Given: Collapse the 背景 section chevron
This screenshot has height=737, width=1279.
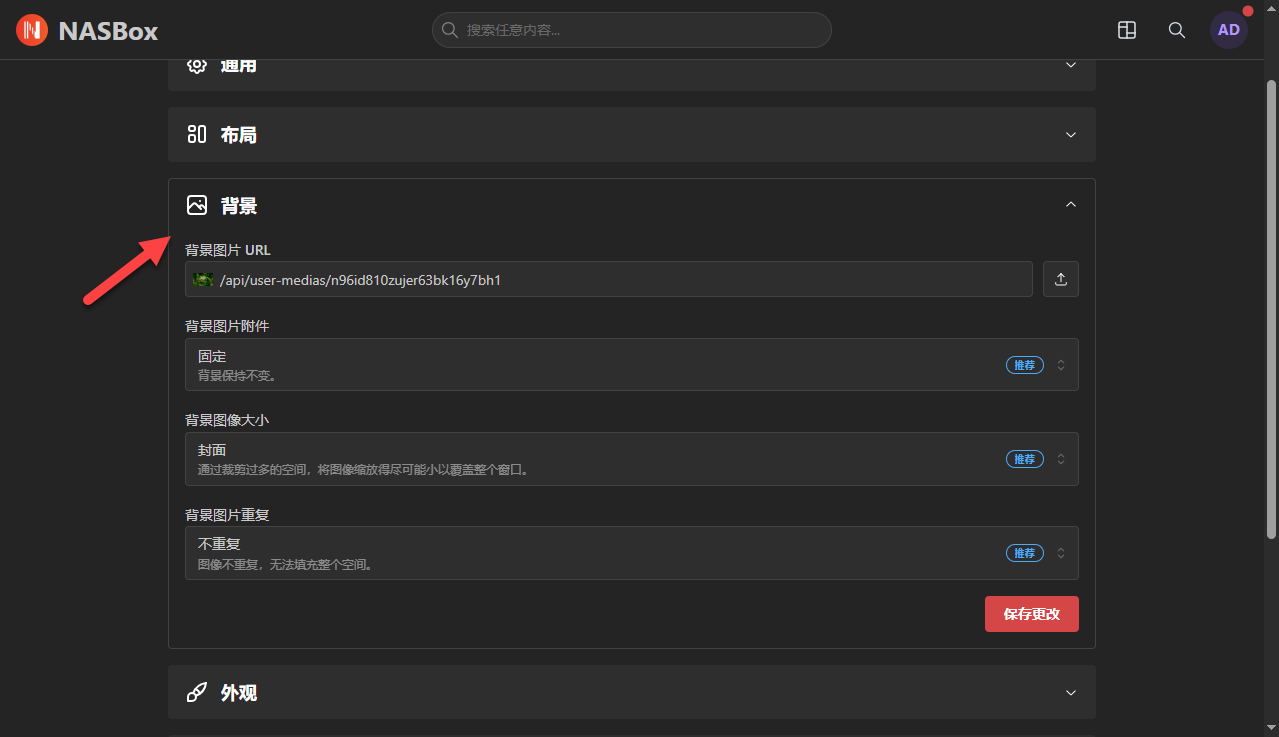Looking at the screenshot, I should tap(1071, 205).
